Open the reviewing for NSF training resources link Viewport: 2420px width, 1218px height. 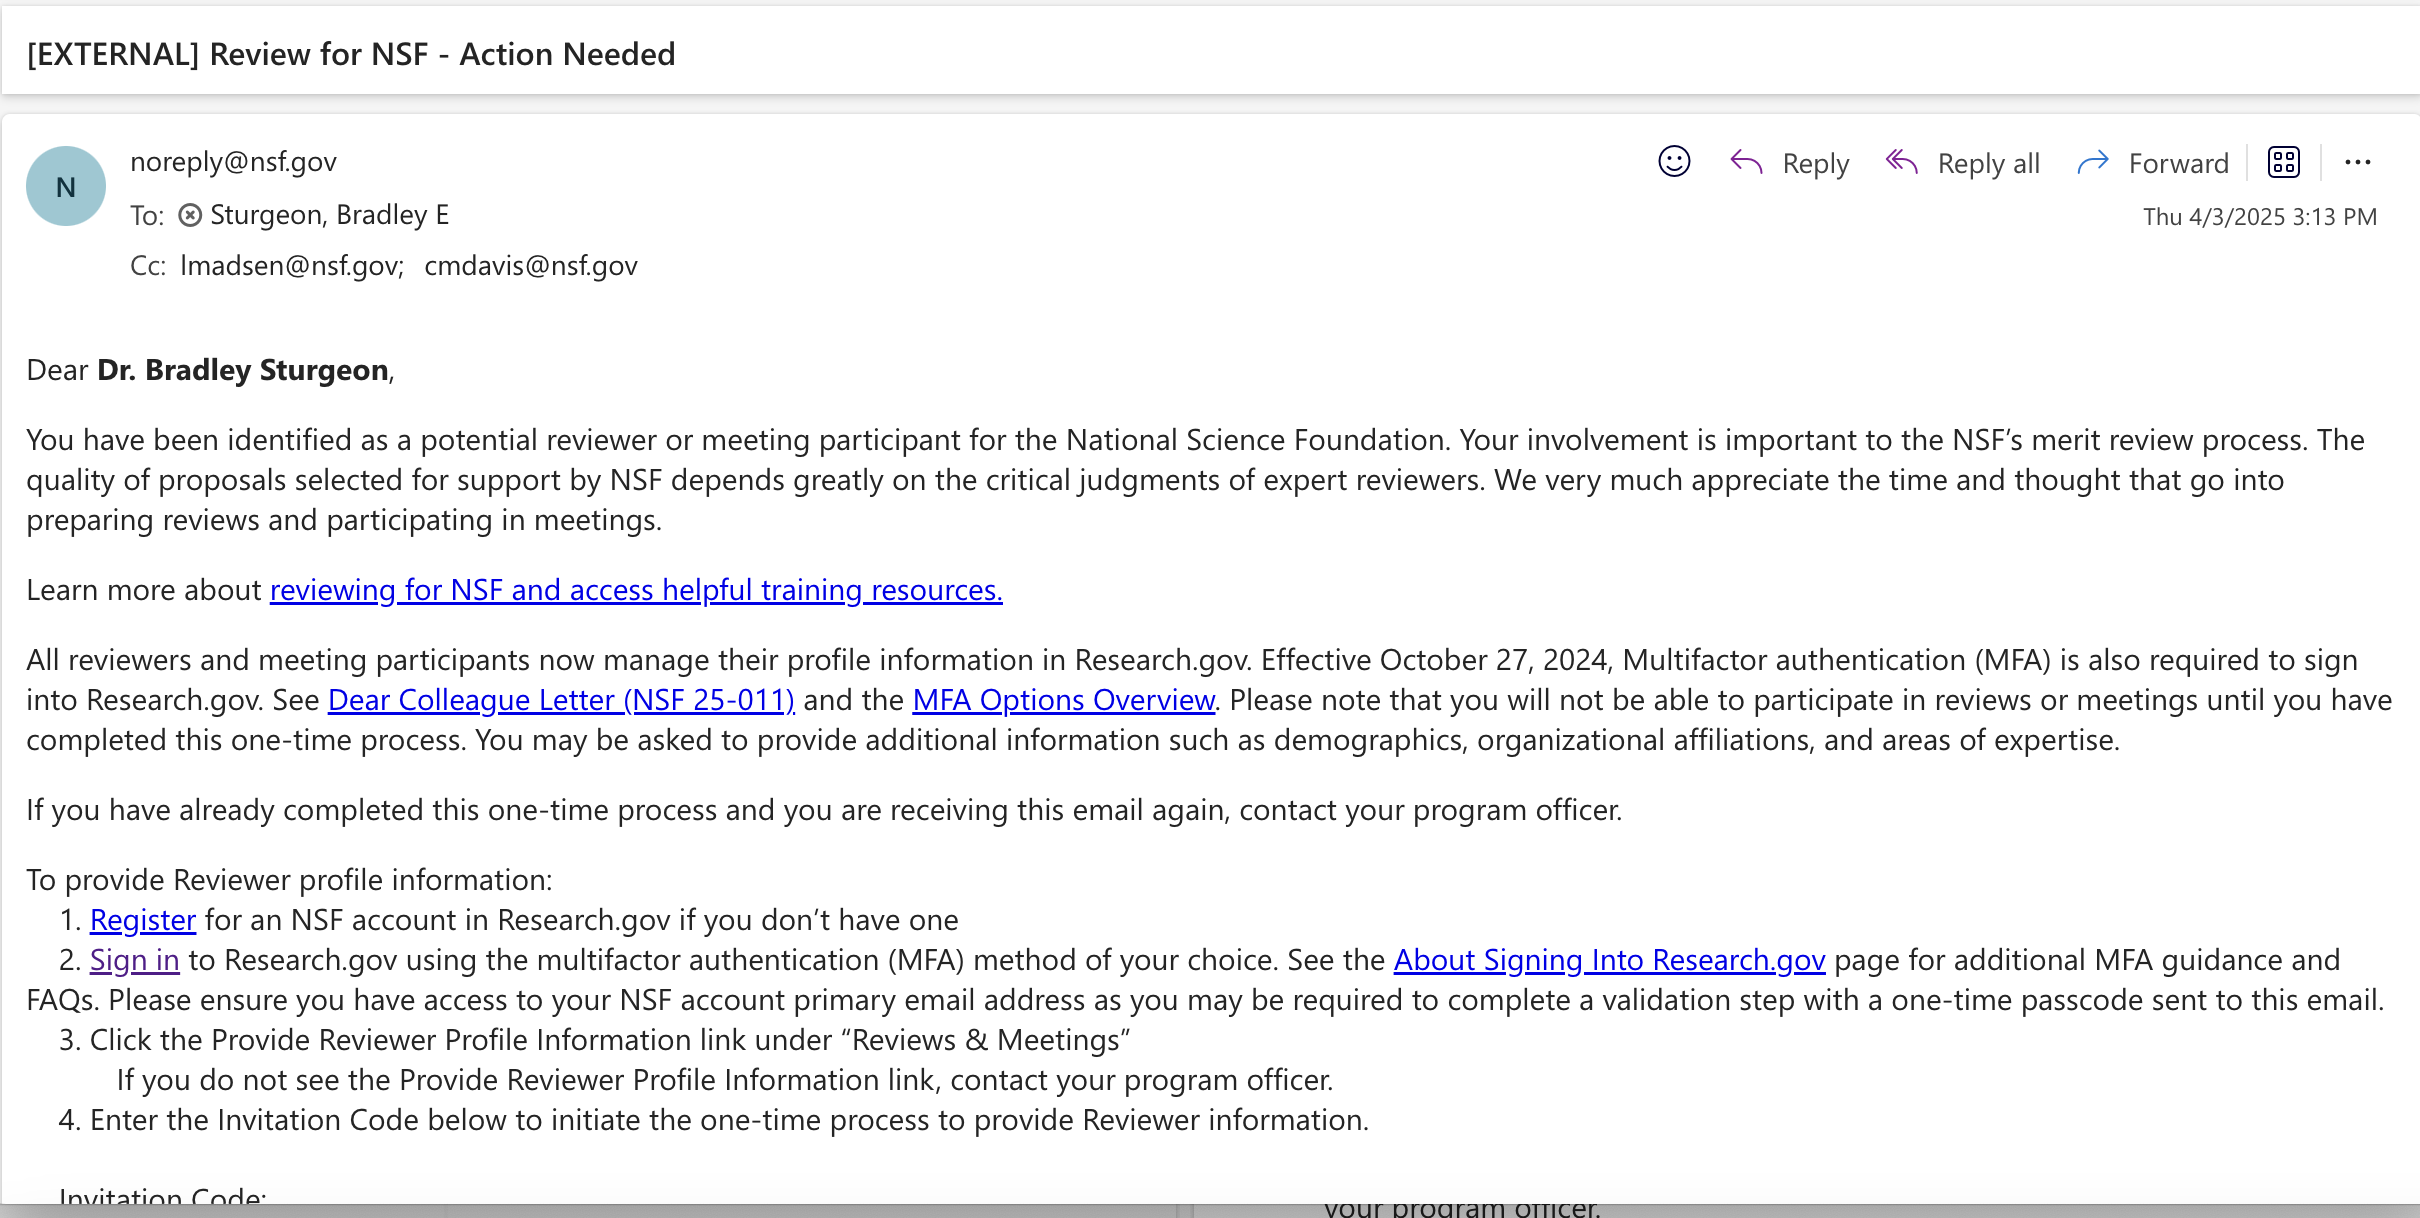(x=636, y=590)
